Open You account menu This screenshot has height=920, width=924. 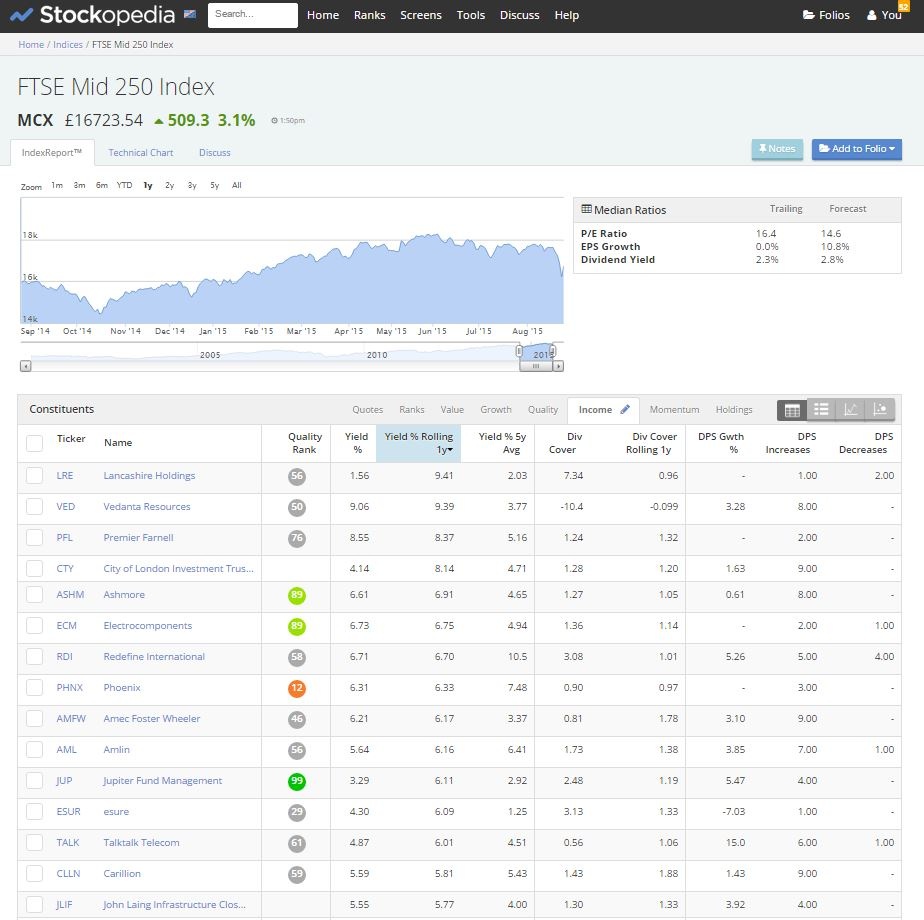[x=885, y=15]
